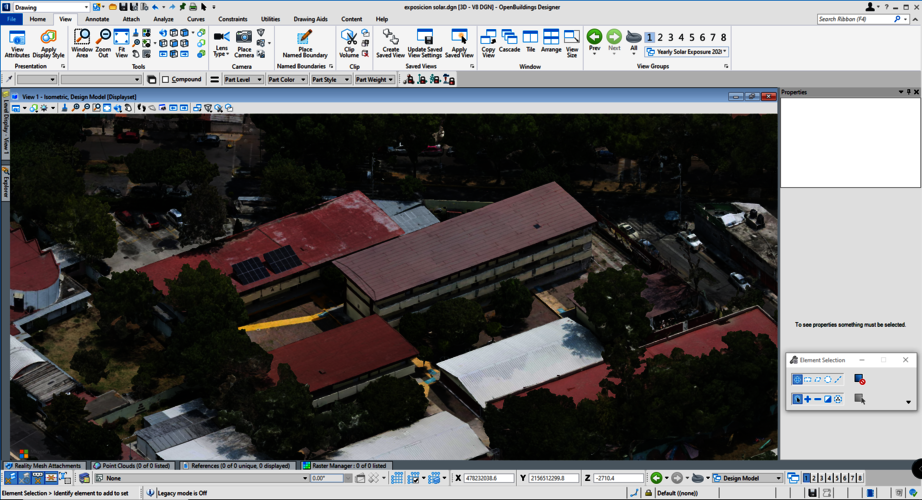Open the Part Weight dropdown
922x500 pixels.
(374, 79)
